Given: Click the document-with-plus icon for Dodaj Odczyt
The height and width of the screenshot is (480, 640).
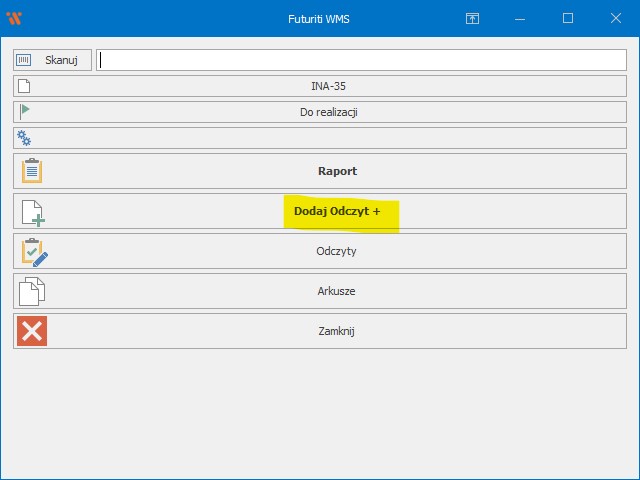Looking at the screenshot, I should tap(32, 211).
